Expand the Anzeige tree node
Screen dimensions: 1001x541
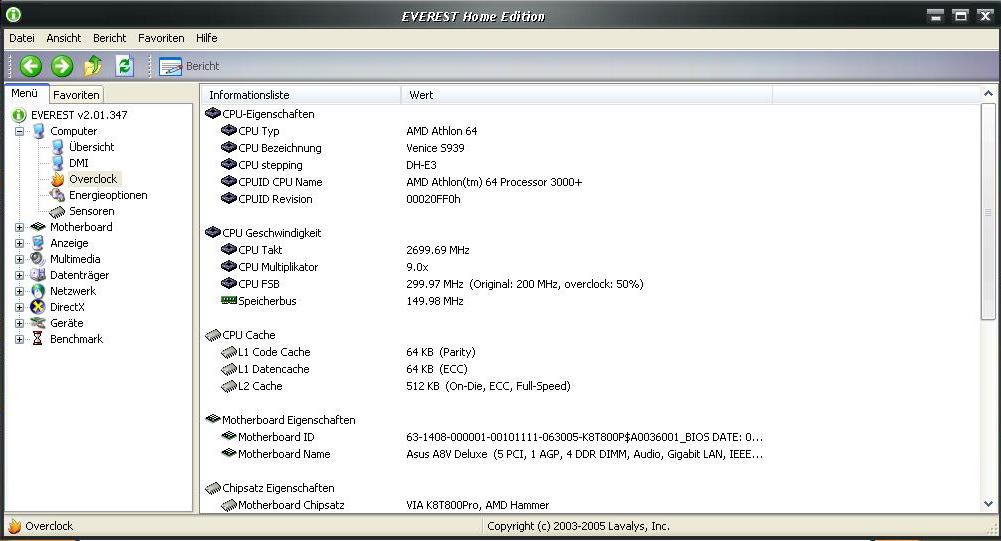coord(20,243)
